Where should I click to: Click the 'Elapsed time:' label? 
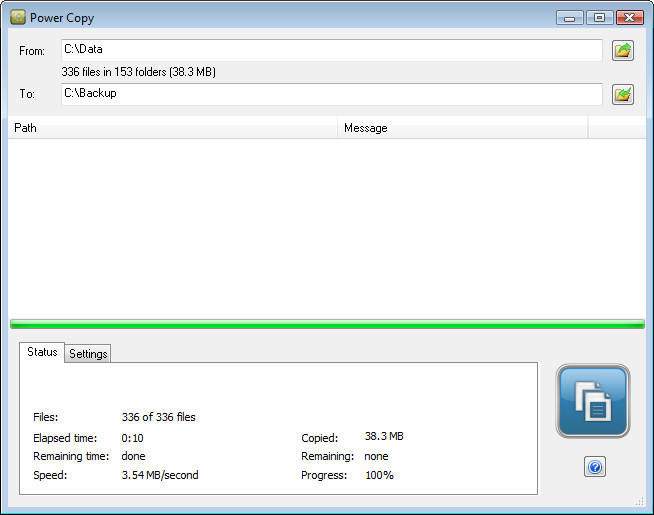coord(65,438)
